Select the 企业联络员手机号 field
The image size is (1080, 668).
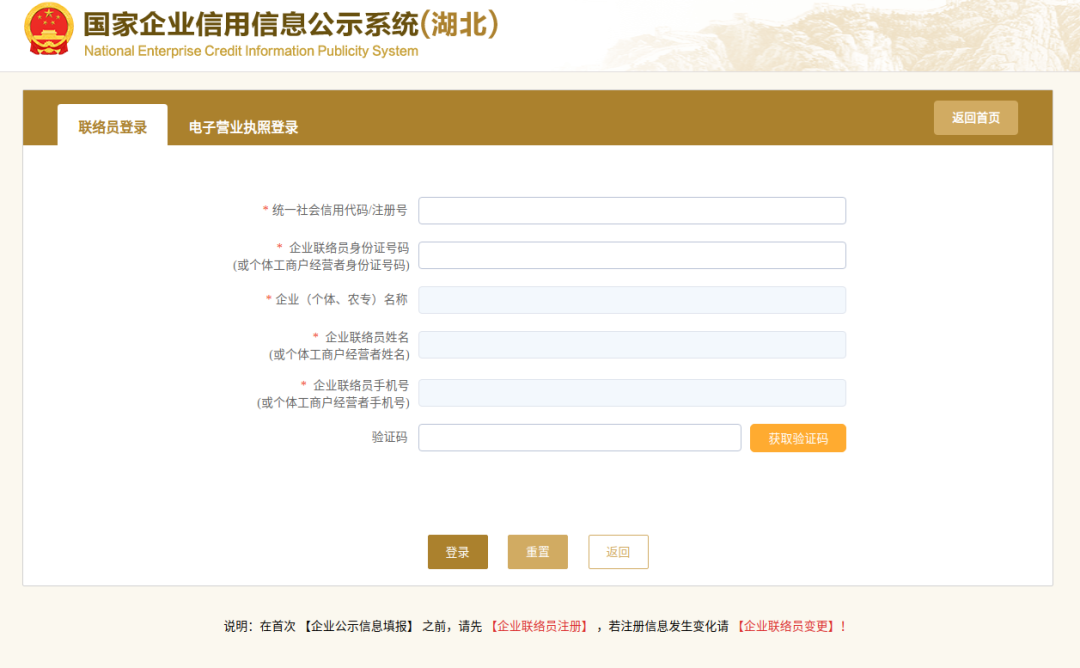tap(631, 393)
